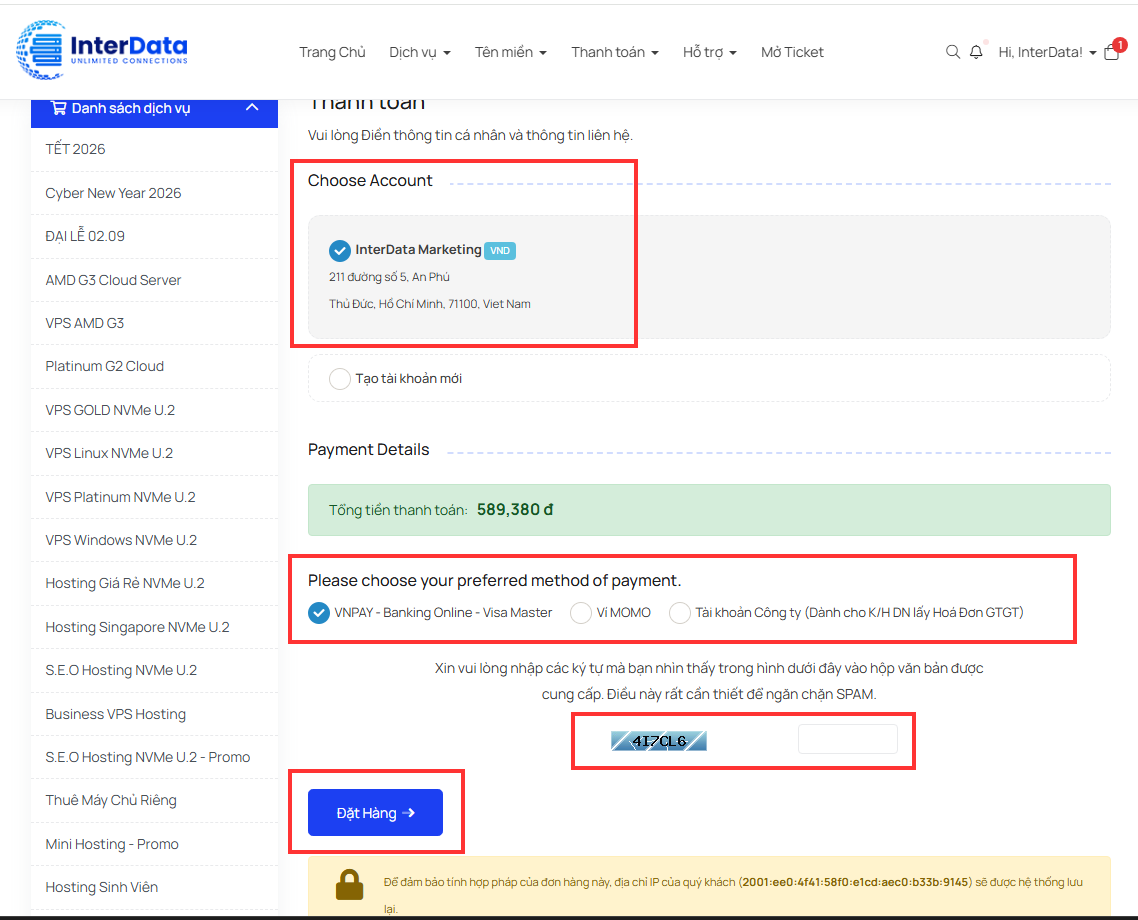Click the cart icon beside Danh sách dịch vụ
Image resolution: width=1138 pixels, height=920 pixels.
coord(59,108)
